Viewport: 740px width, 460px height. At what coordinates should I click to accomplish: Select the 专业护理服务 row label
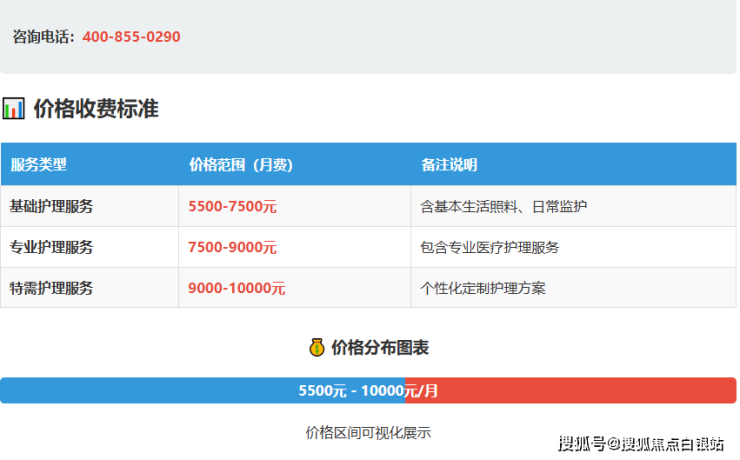[x=51, y=247]
